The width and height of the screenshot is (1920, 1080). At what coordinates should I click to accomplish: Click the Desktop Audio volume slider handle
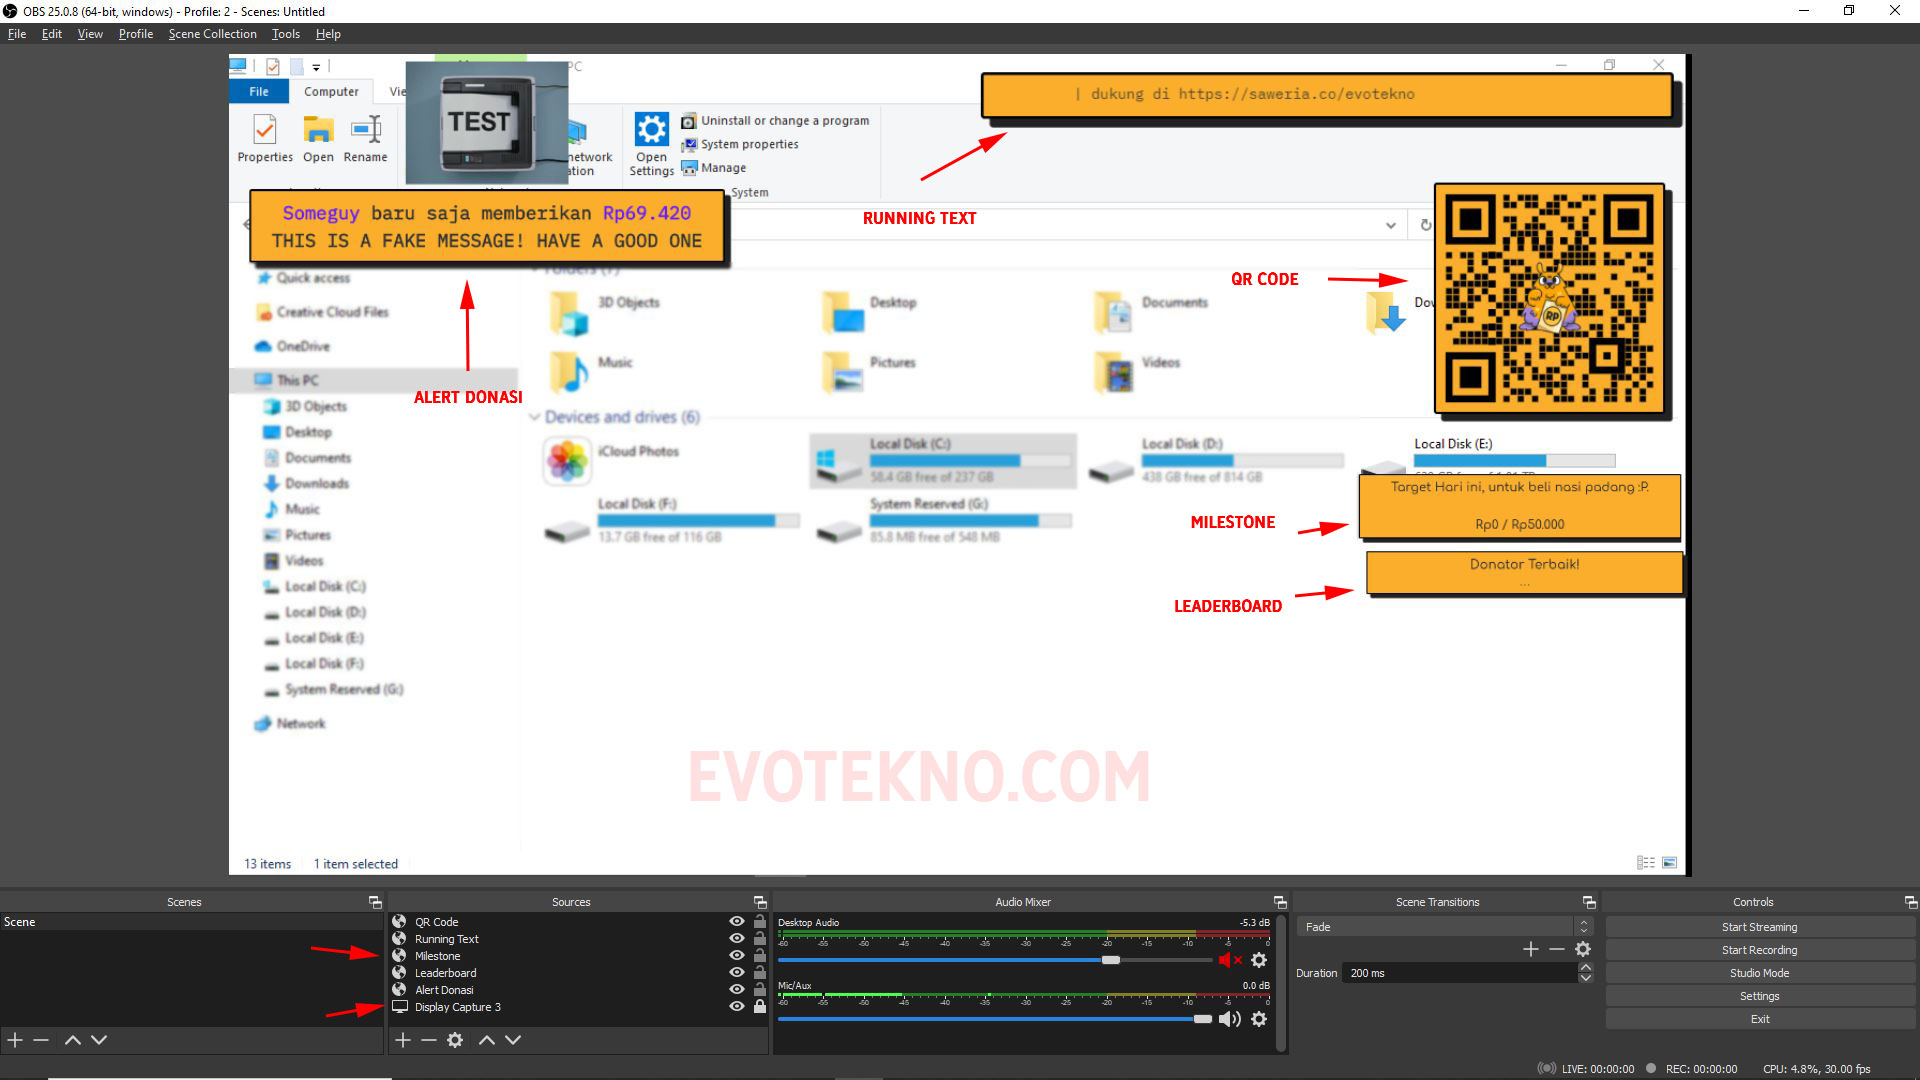(1111, 960)
